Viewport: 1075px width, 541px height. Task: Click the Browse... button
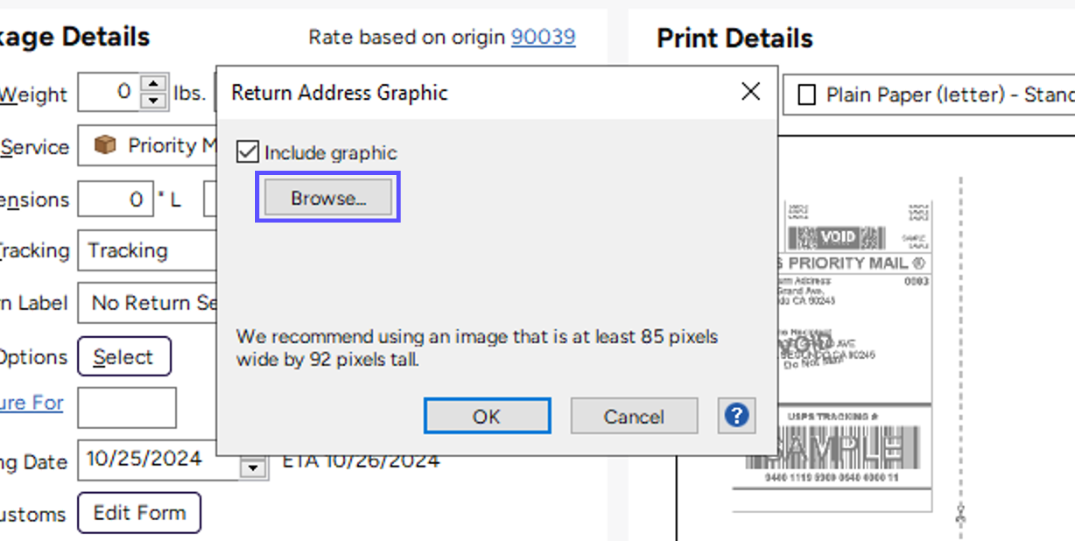click(x=328, y=197)
